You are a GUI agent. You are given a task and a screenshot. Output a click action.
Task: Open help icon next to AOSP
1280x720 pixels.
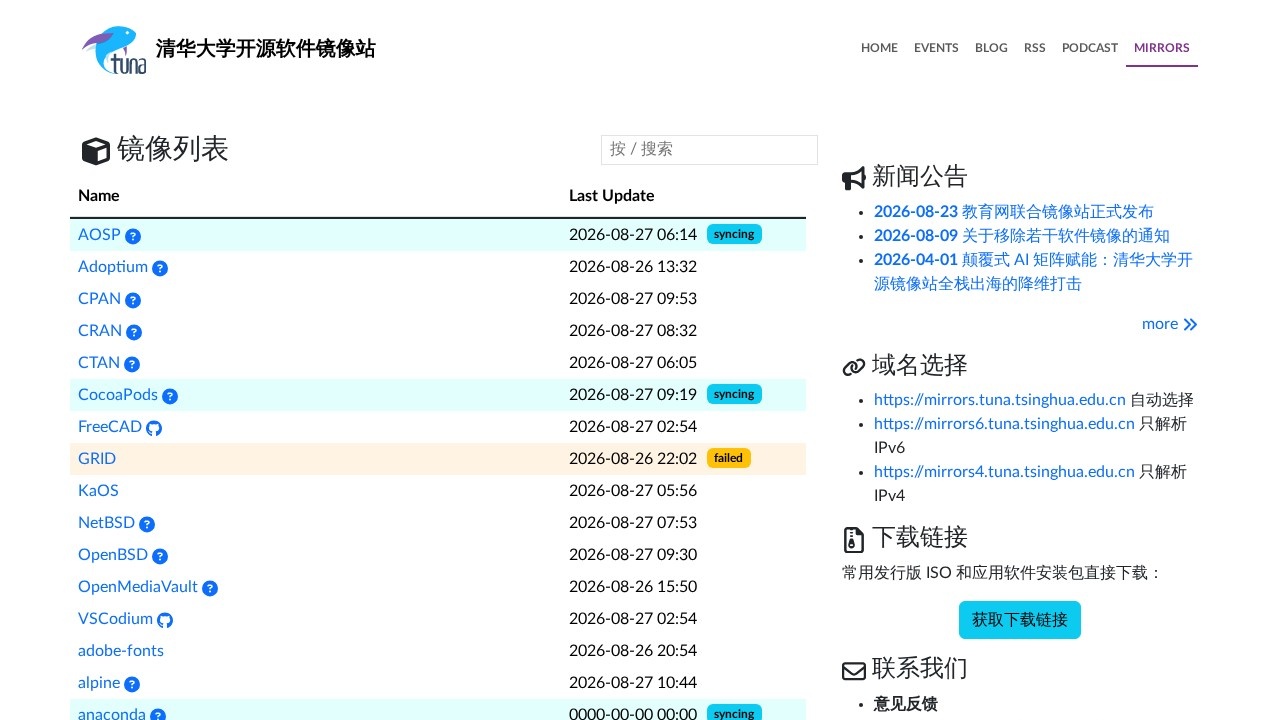click(133, 236)
